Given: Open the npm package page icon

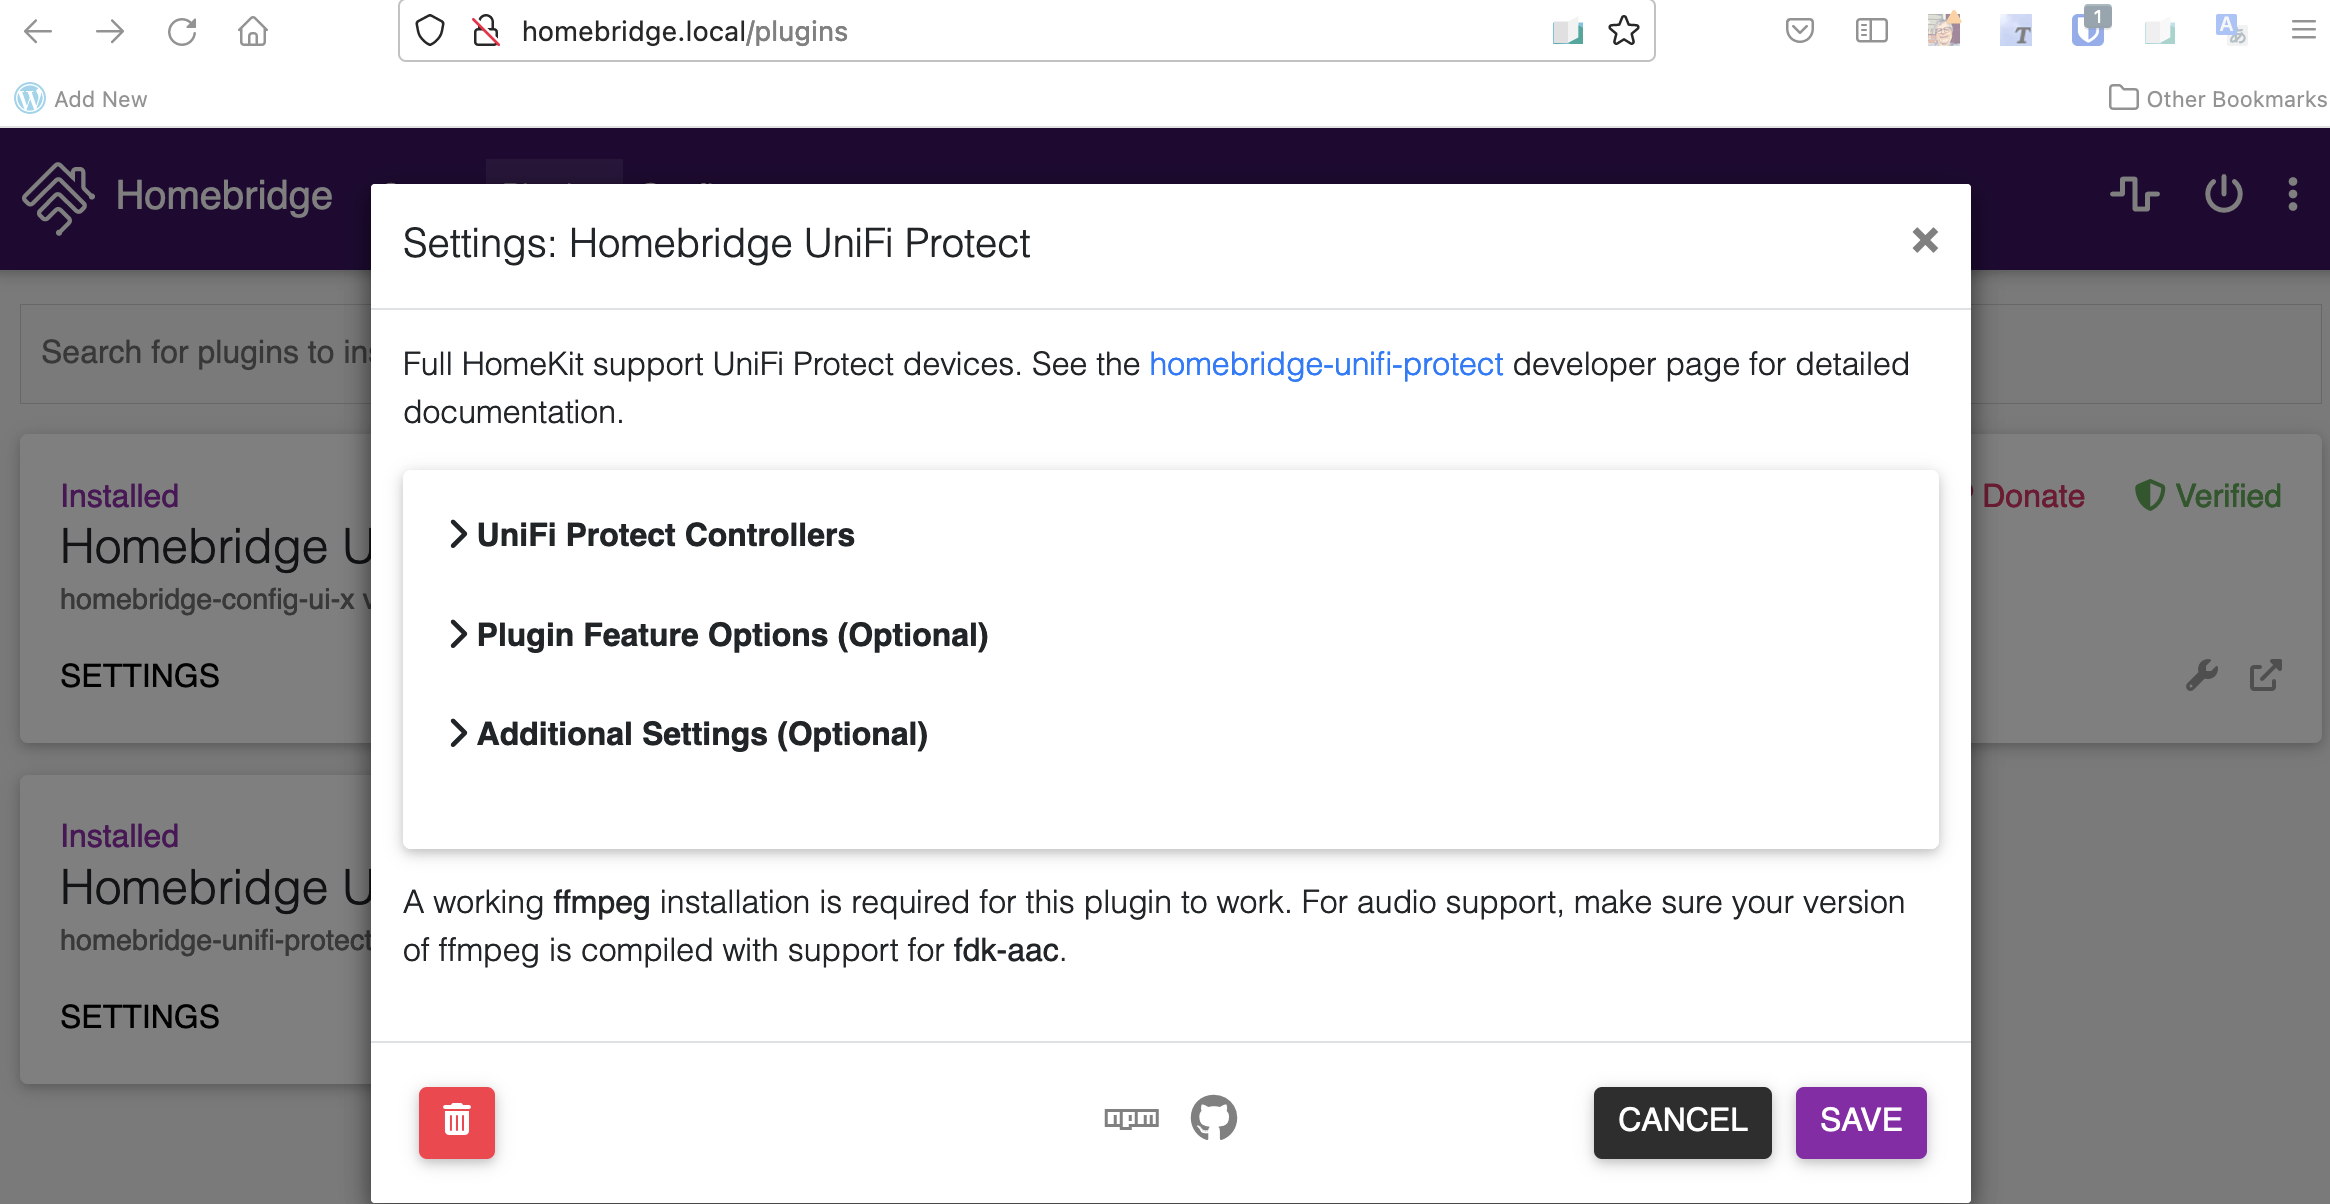Looking at the screenshot, I should (1131, 1118).
